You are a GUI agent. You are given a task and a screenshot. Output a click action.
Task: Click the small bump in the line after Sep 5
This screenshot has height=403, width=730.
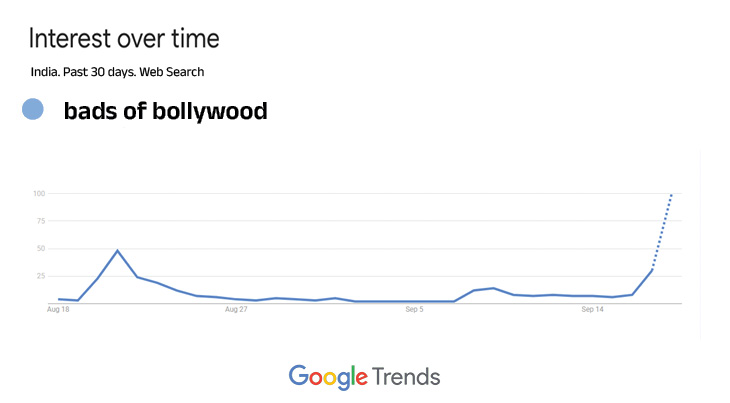[x=493, y=288]
